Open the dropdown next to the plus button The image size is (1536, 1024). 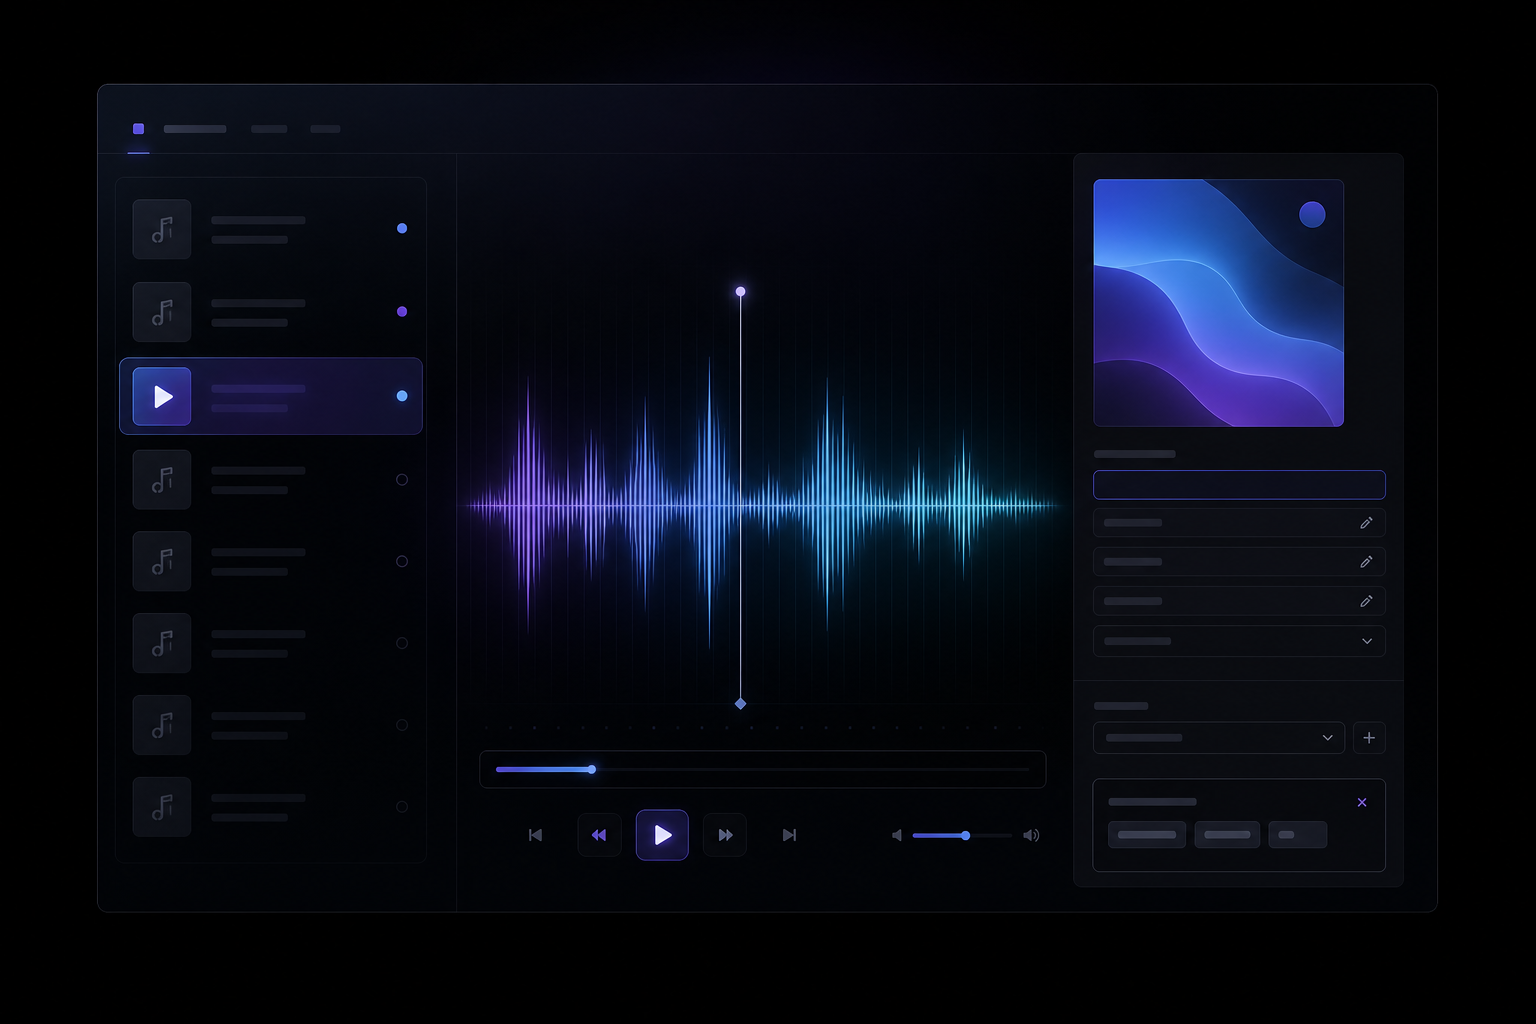1218,738
